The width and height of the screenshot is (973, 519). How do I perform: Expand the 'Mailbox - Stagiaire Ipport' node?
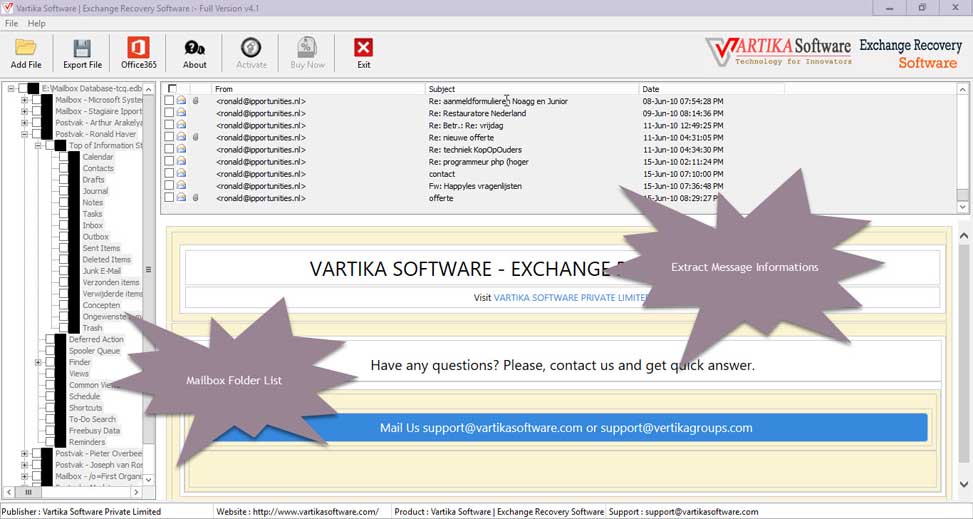24,111
